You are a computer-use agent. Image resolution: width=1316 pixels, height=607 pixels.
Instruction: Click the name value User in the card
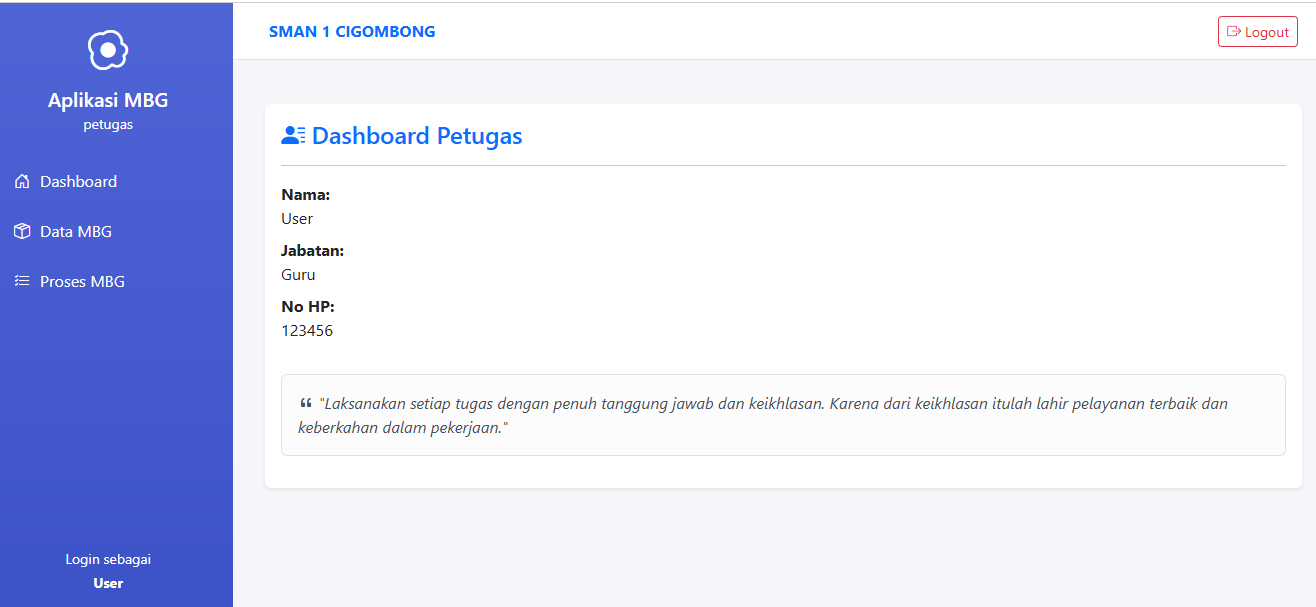click(x=297, y=219)
